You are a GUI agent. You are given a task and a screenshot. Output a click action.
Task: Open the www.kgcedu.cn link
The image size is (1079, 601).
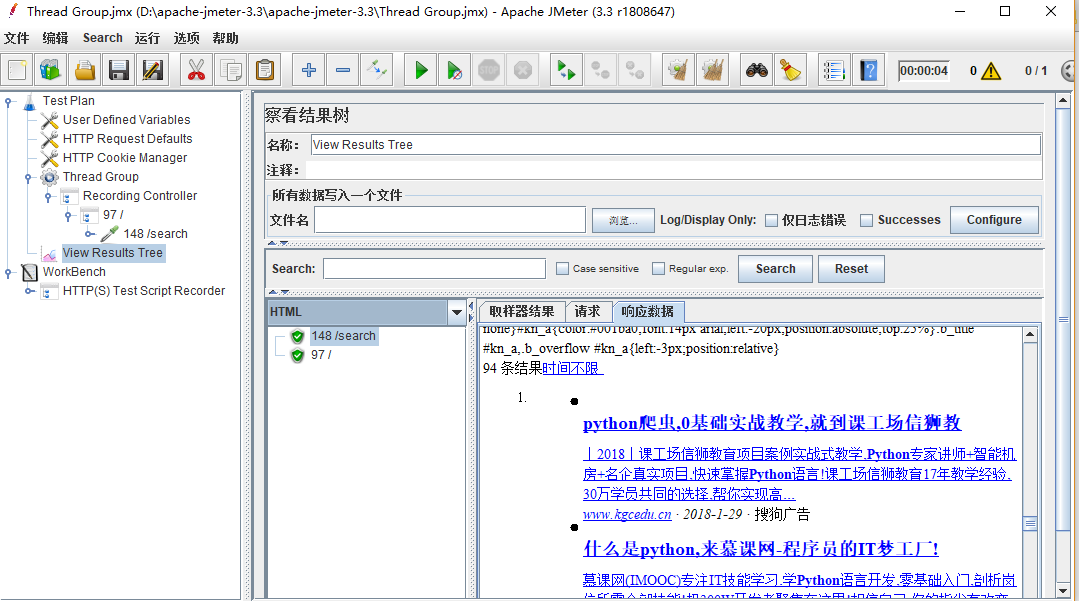627,514
